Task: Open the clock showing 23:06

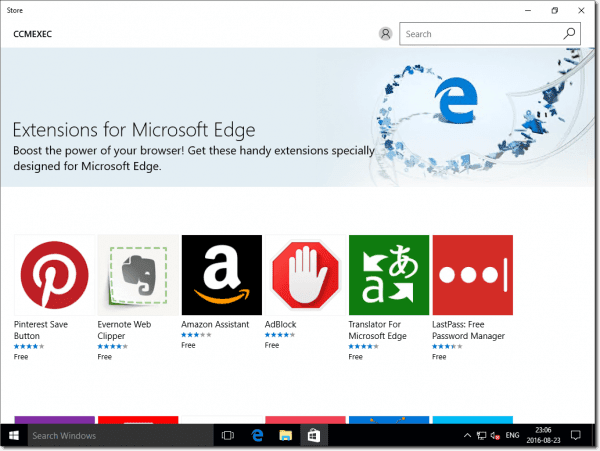Action: 543,435
